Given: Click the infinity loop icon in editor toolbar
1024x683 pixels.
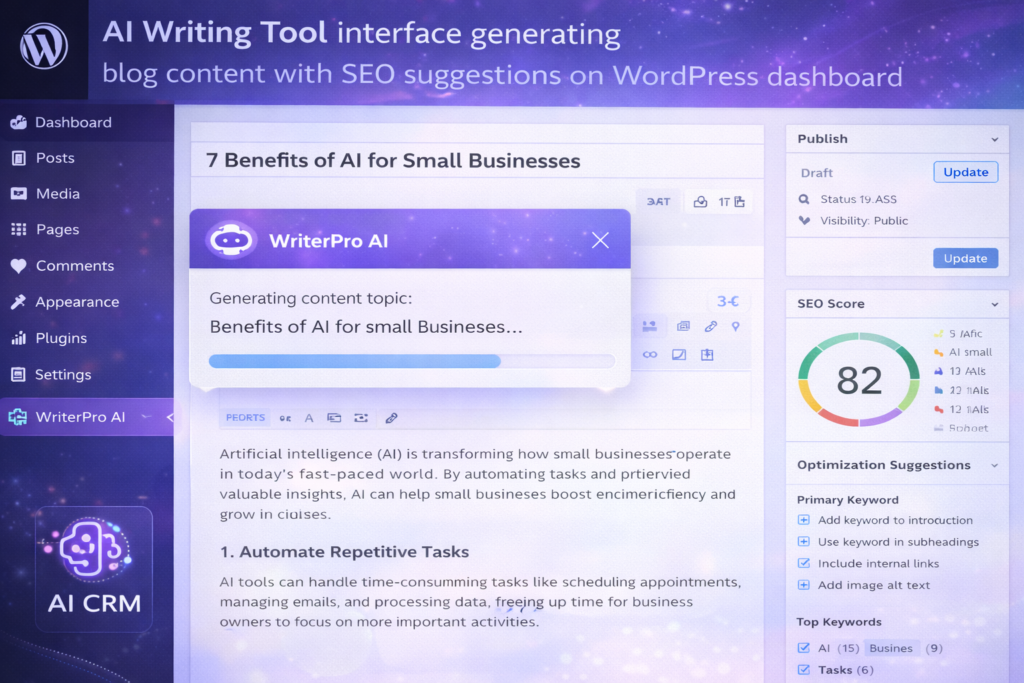Looking at the screenshot, I should 650,354.
